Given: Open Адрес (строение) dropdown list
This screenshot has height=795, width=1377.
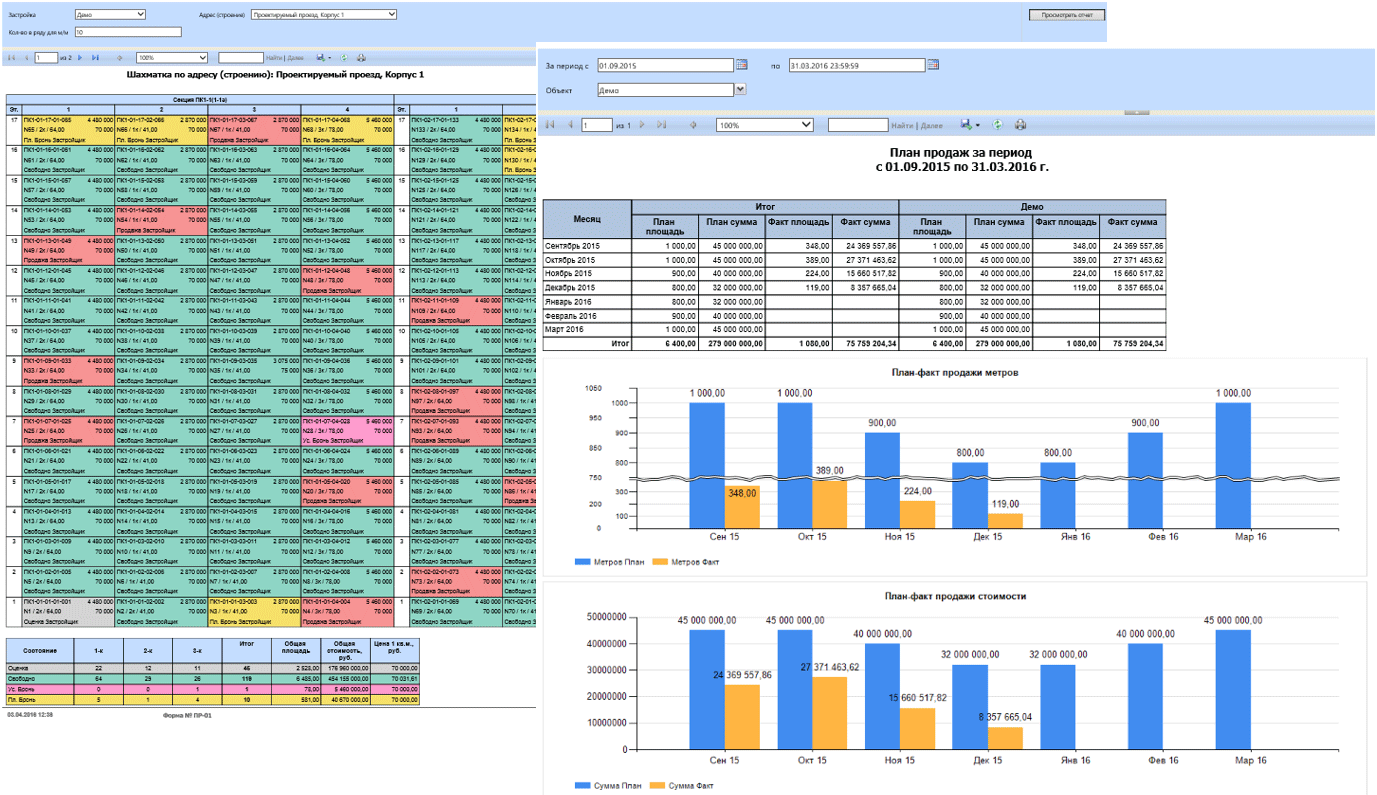Looking at the screenshot, I should 391,15.
